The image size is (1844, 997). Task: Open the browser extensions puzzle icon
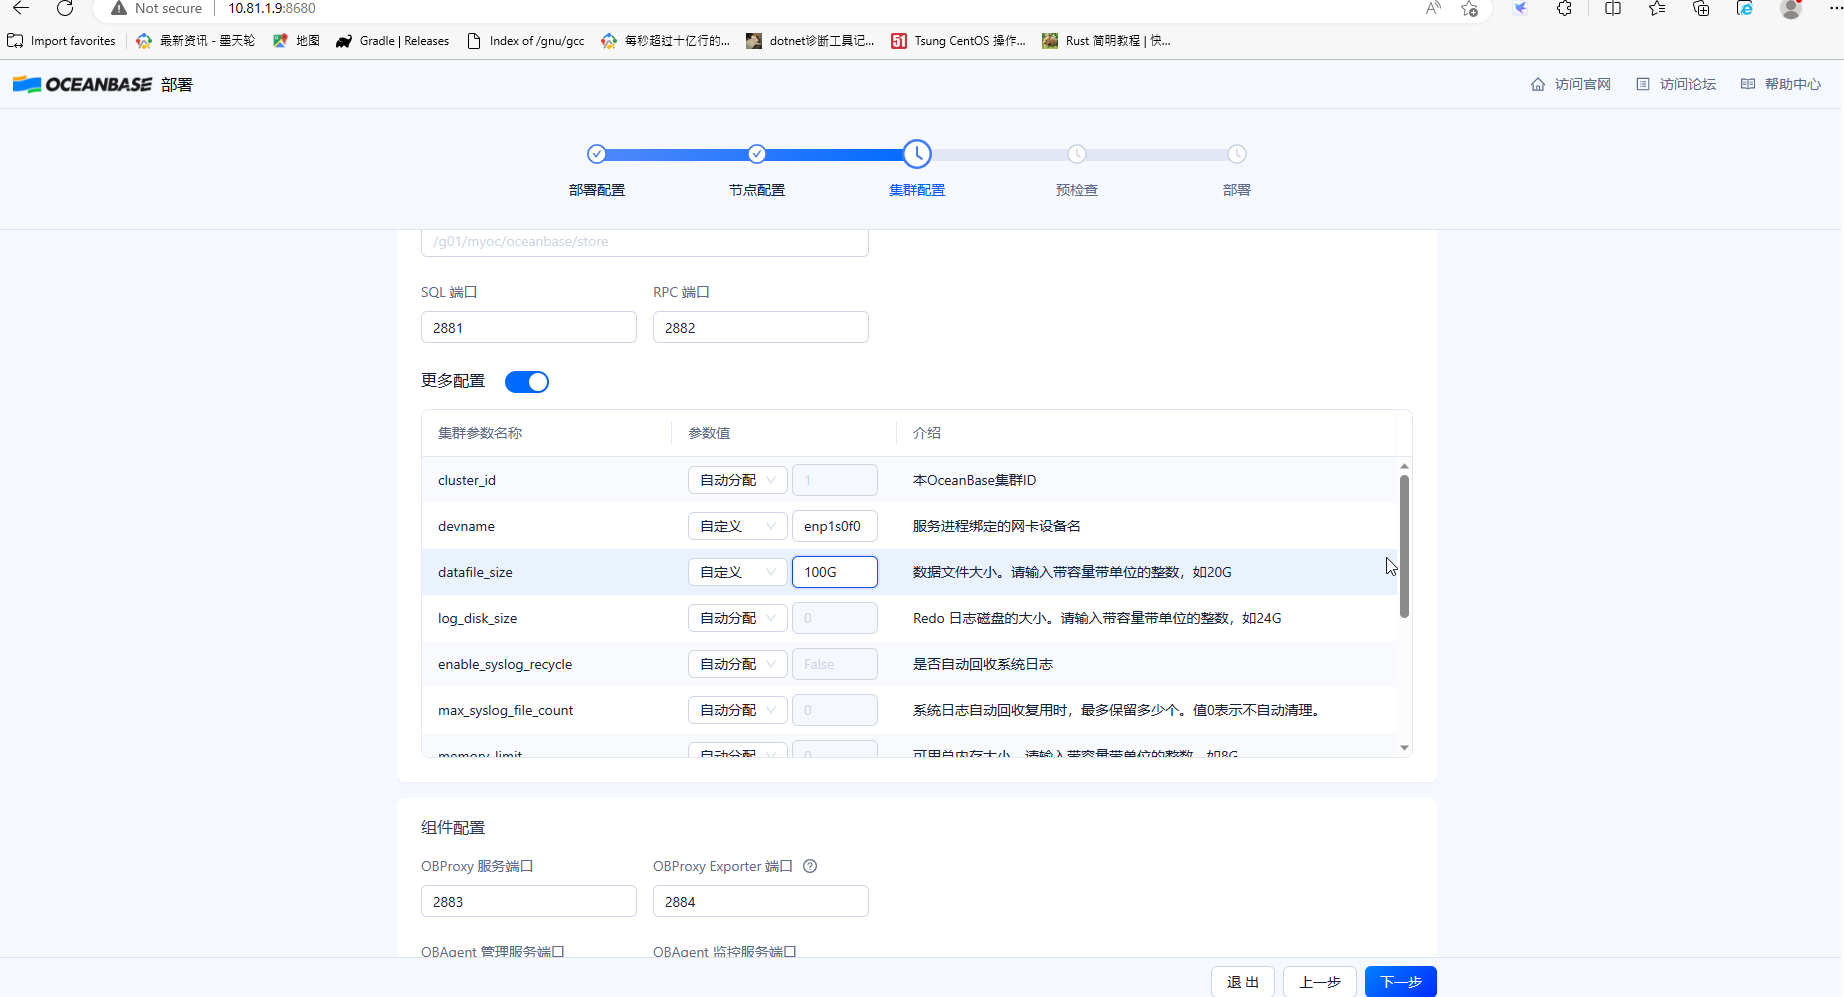[x=1564, y=8]
